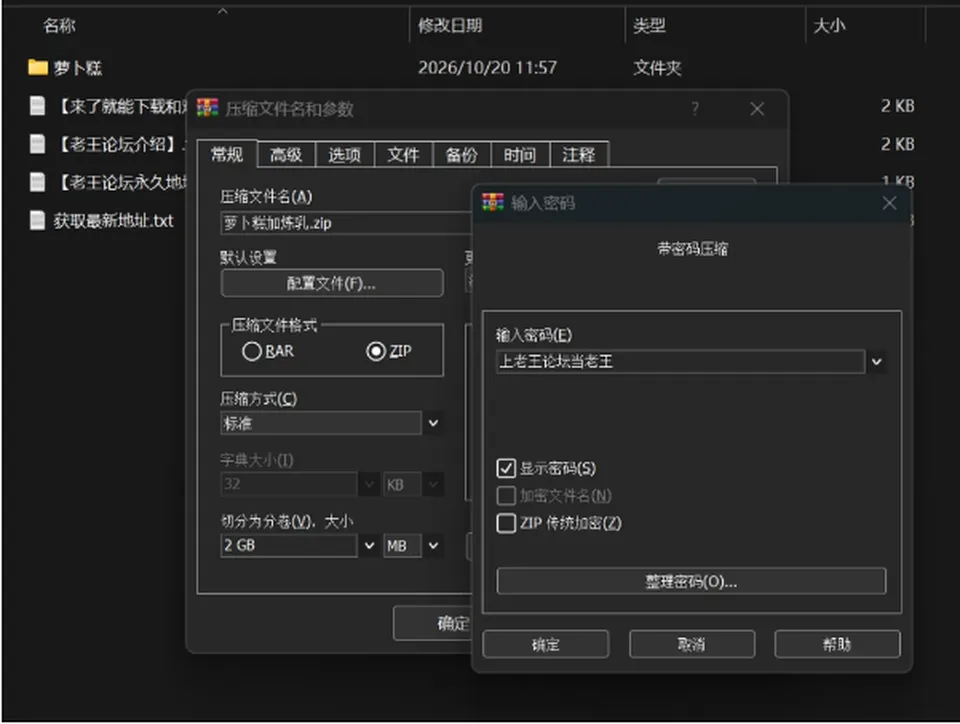
Task: Click the 获取最新地址.txt file icon
Action: tap(37, 220)
